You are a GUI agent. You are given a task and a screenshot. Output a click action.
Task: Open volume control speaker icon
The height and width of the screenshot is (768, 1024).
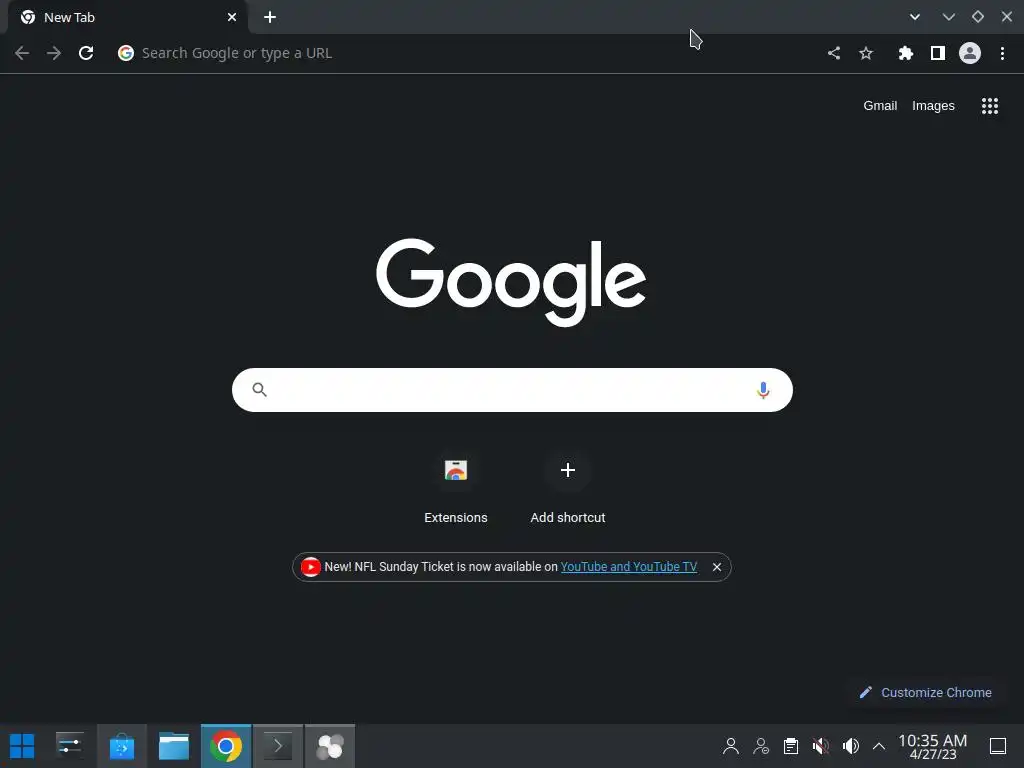coord(850,746)
